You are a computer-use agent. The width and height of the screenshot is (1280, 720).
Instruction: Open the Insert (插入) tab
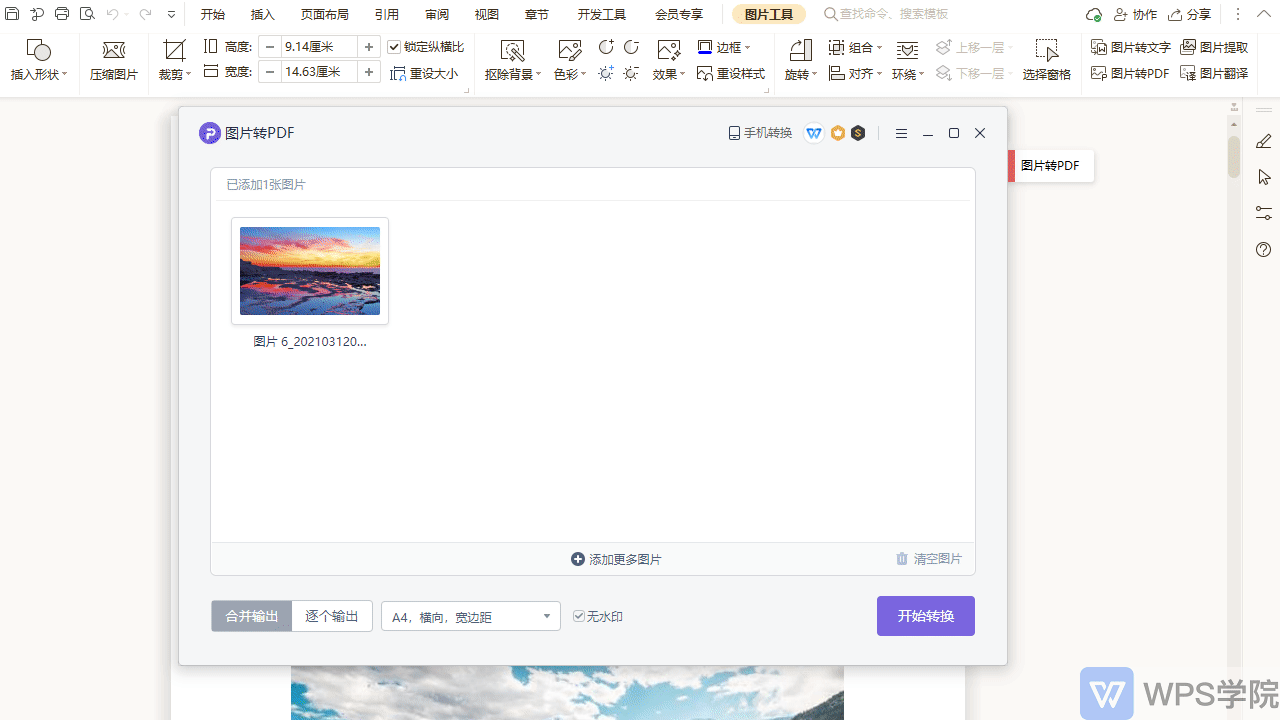[x=263, y=15]
